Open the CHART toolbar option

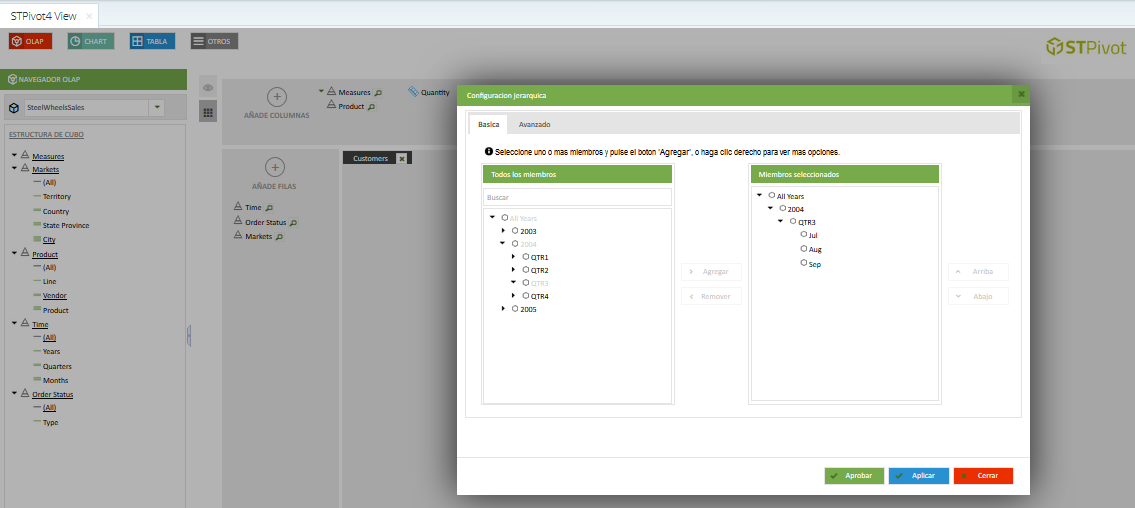pyautogui.click(x=91, y=41)
